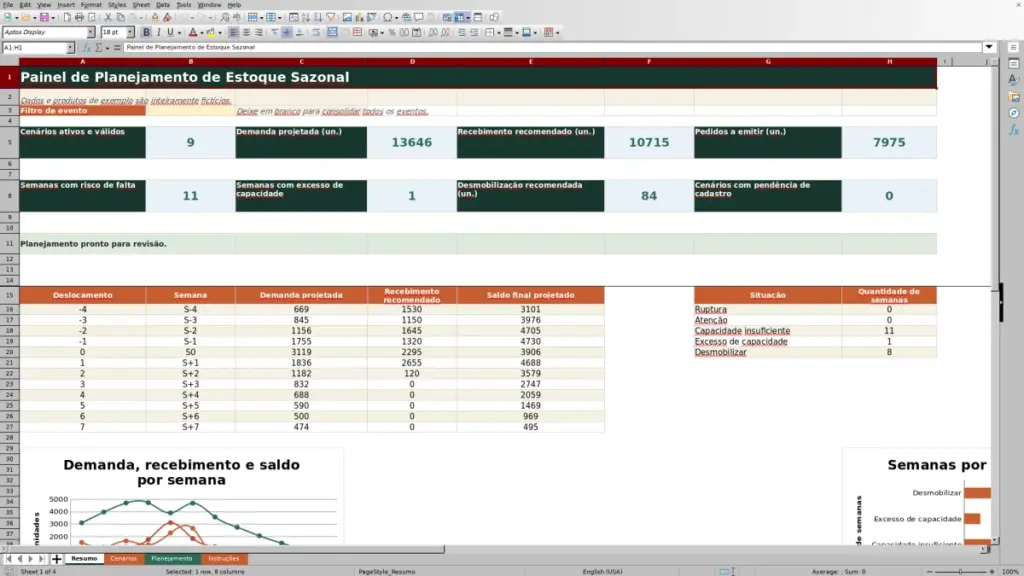
Task: Save the document with the Save icon
Action: click(44, 18)
